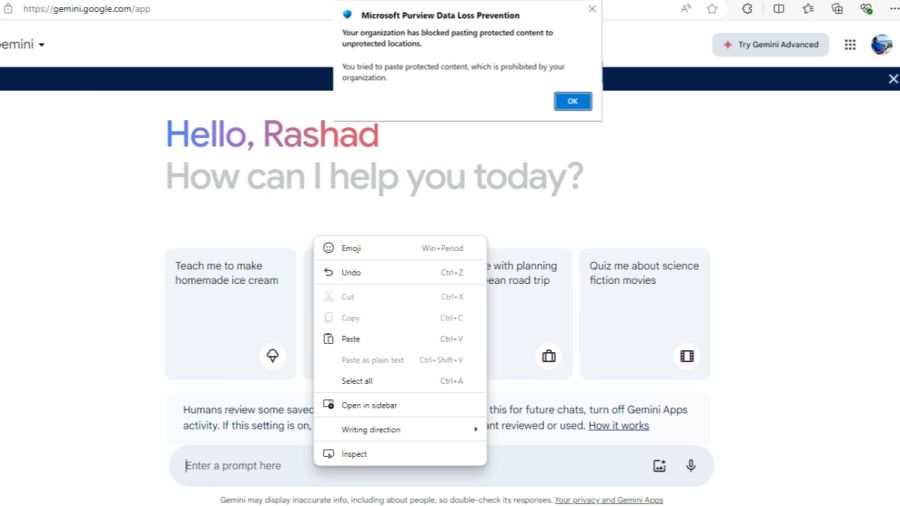Click the microphone voice input icon
Image resolution: width=900 pixels, height=506 pixels.
691,465
